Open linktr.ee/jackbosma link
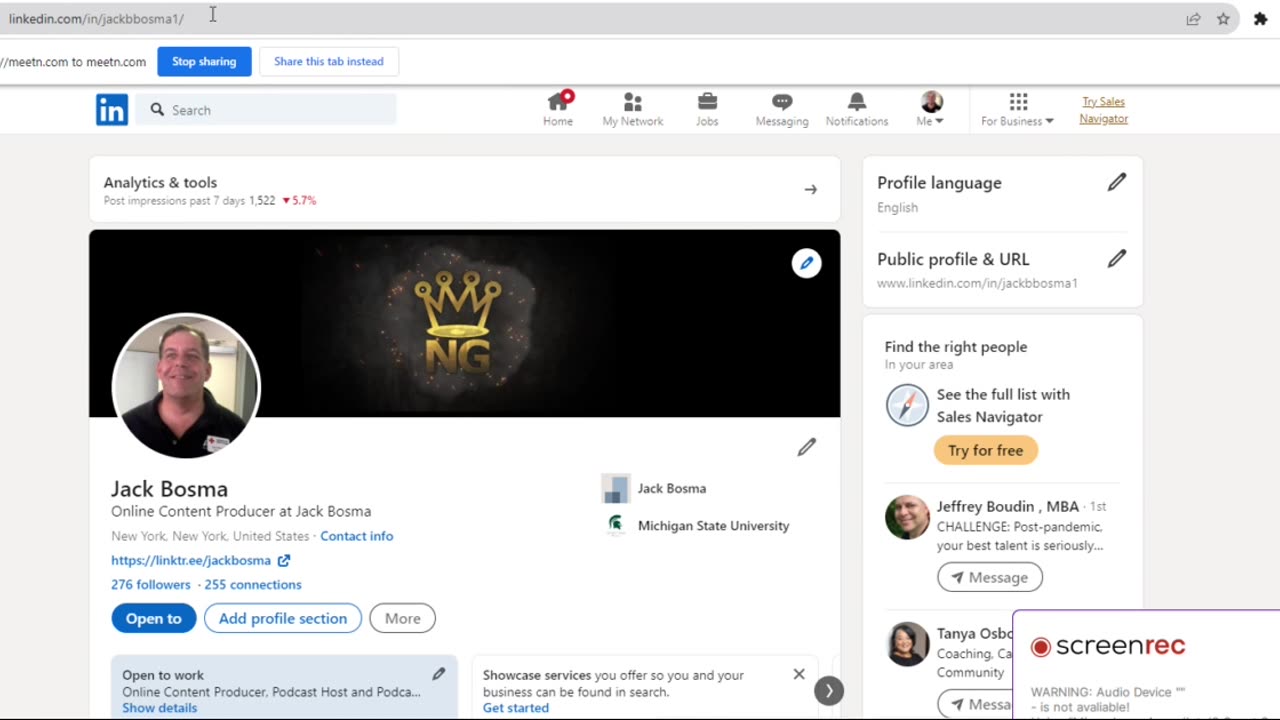Viewport: 1280px width, 720px height. point(200,560)
